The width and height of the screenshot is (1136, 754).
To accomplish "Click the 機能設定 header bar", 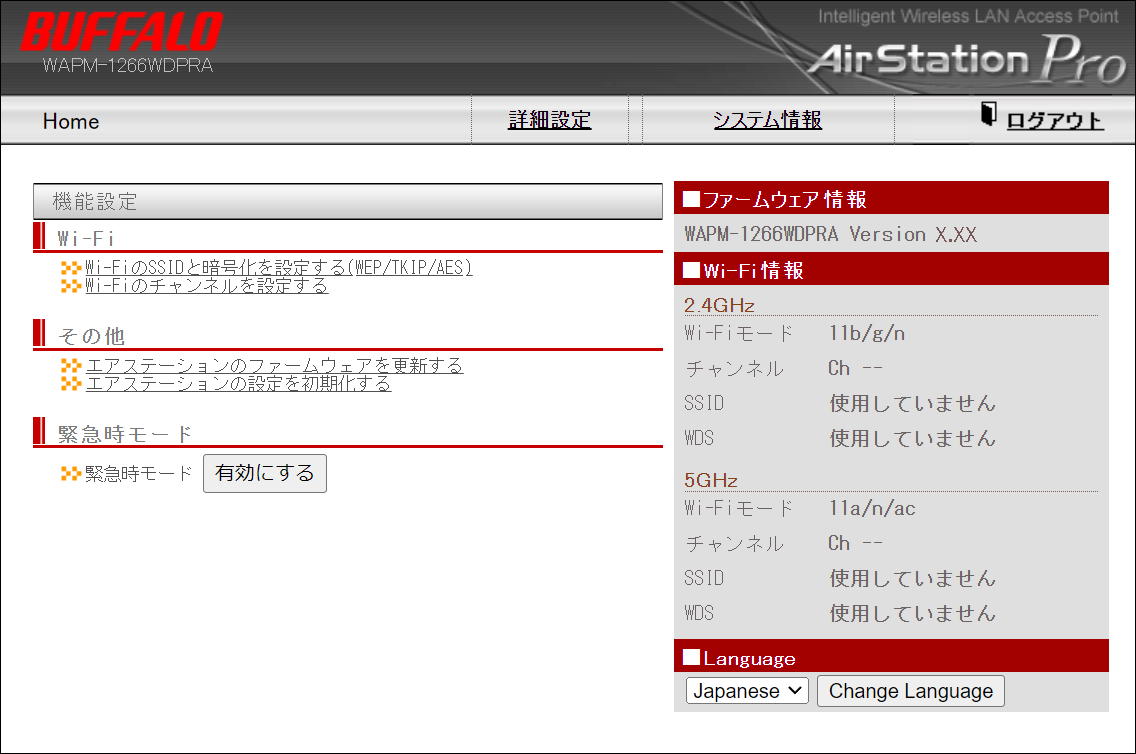I will [348, 201].
